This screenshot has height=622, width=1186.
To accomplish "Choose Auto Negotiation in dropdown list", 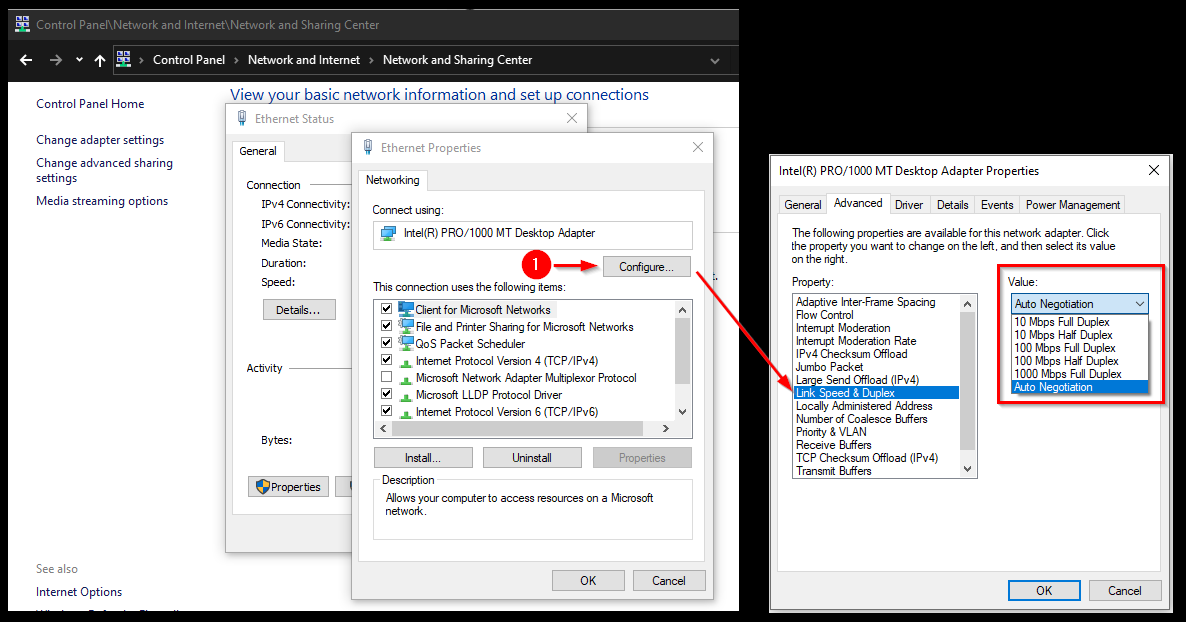I will coord(1080,387).
